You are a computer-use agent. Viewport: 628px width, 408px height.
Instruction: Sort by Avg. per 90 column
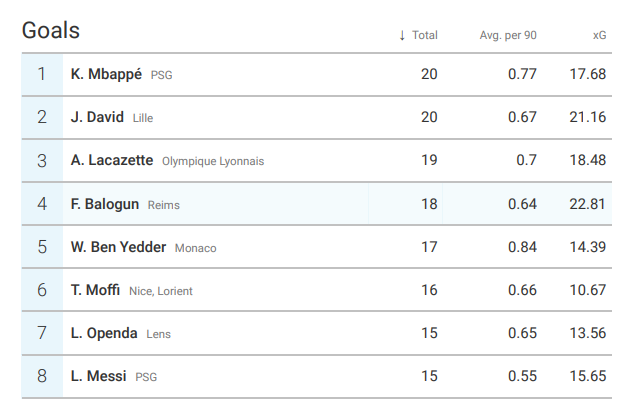click(508, 35)
